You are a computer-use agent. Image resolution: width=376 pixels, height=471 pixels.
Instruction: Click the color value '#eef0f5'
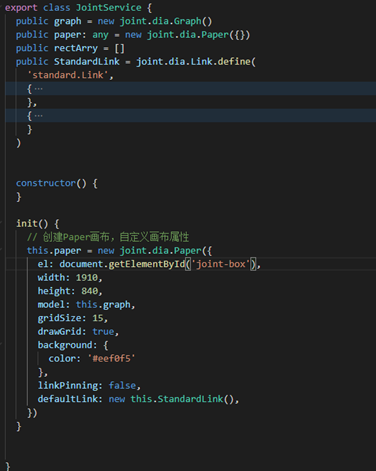pos(111,359)
